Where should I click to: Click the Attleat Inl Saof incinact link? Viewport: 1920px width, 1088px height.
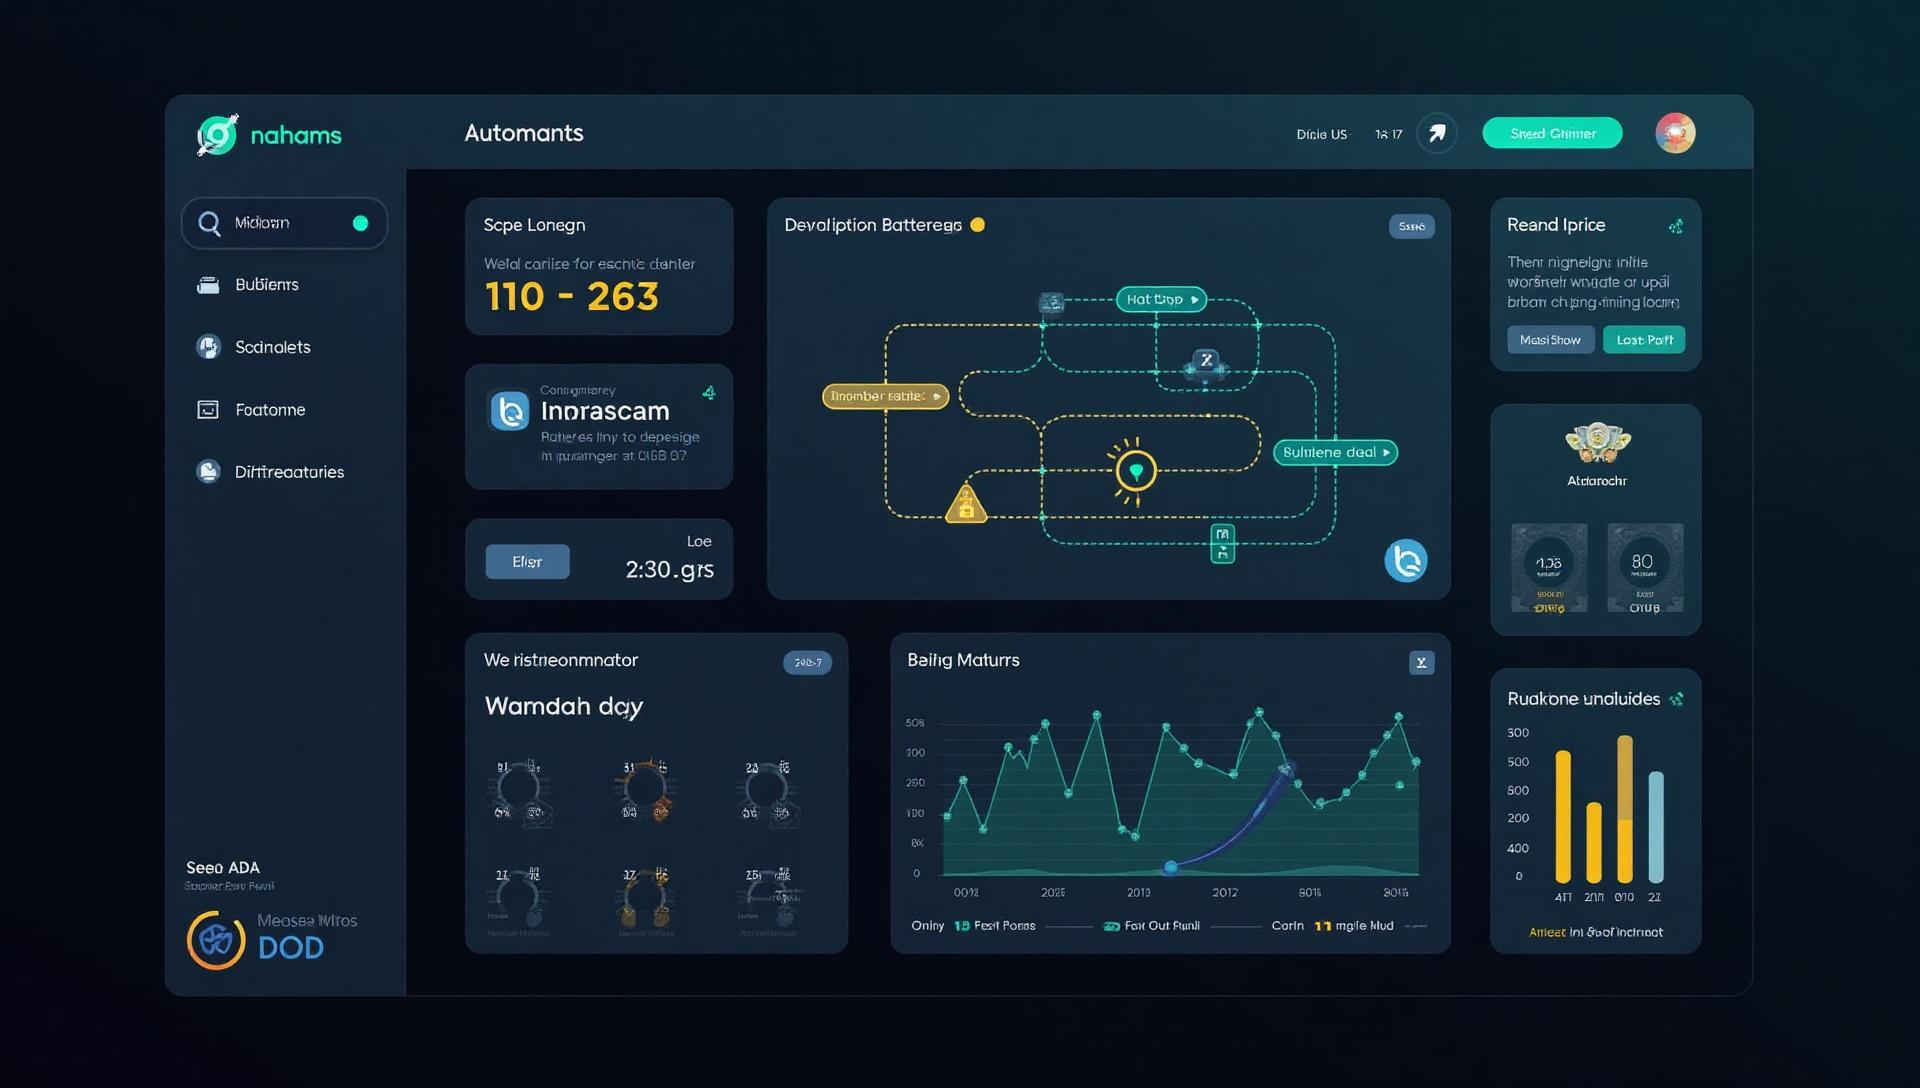(1595, 932)
